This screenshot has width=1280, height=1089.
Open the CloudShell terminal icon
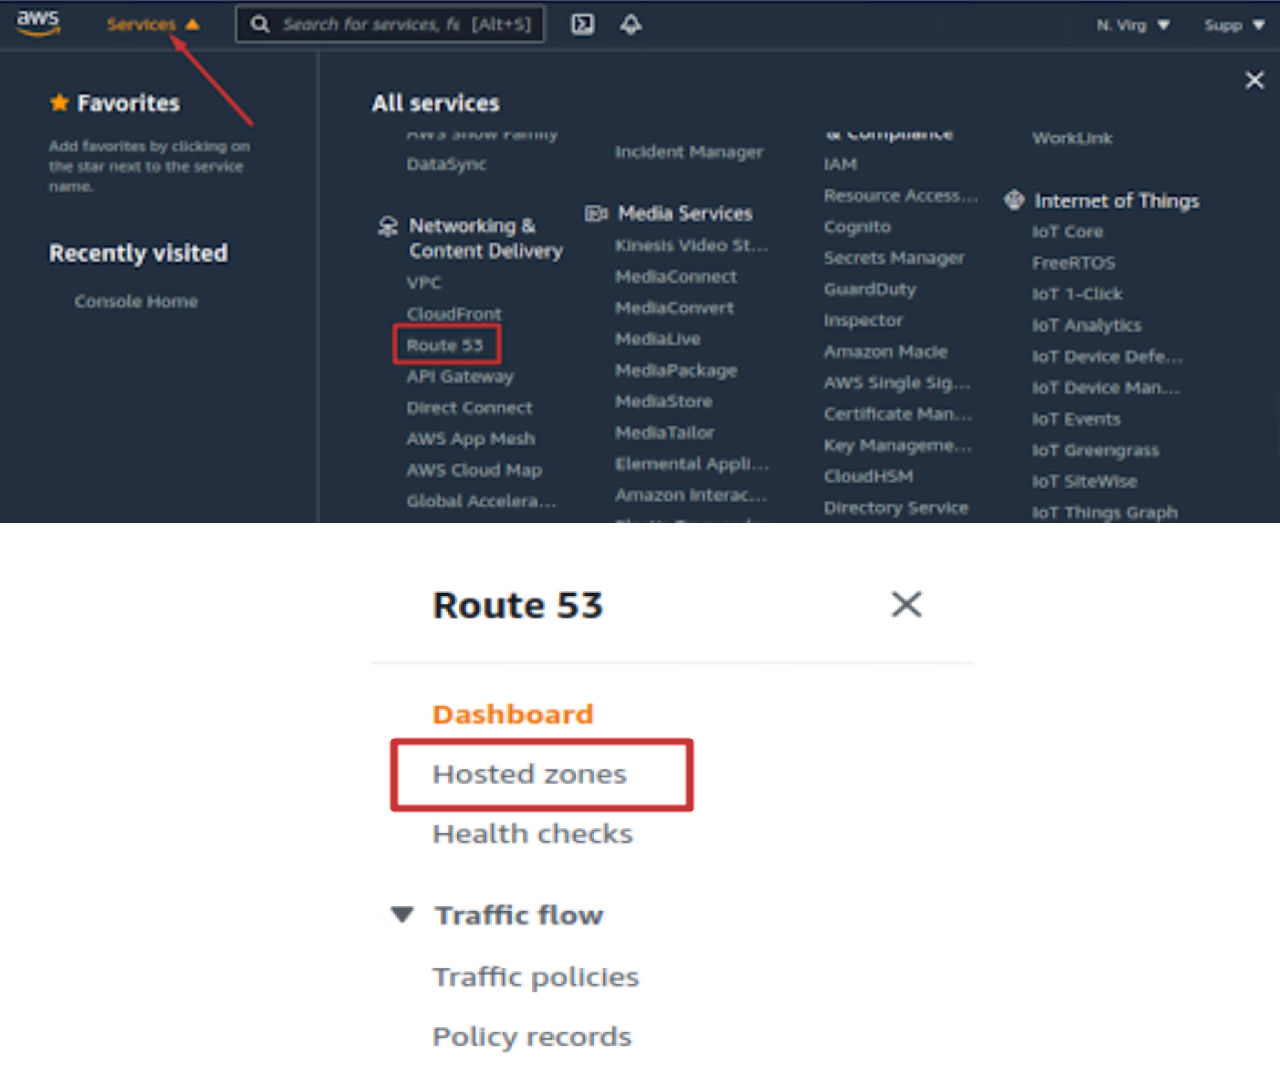click(x=582, y=24)
